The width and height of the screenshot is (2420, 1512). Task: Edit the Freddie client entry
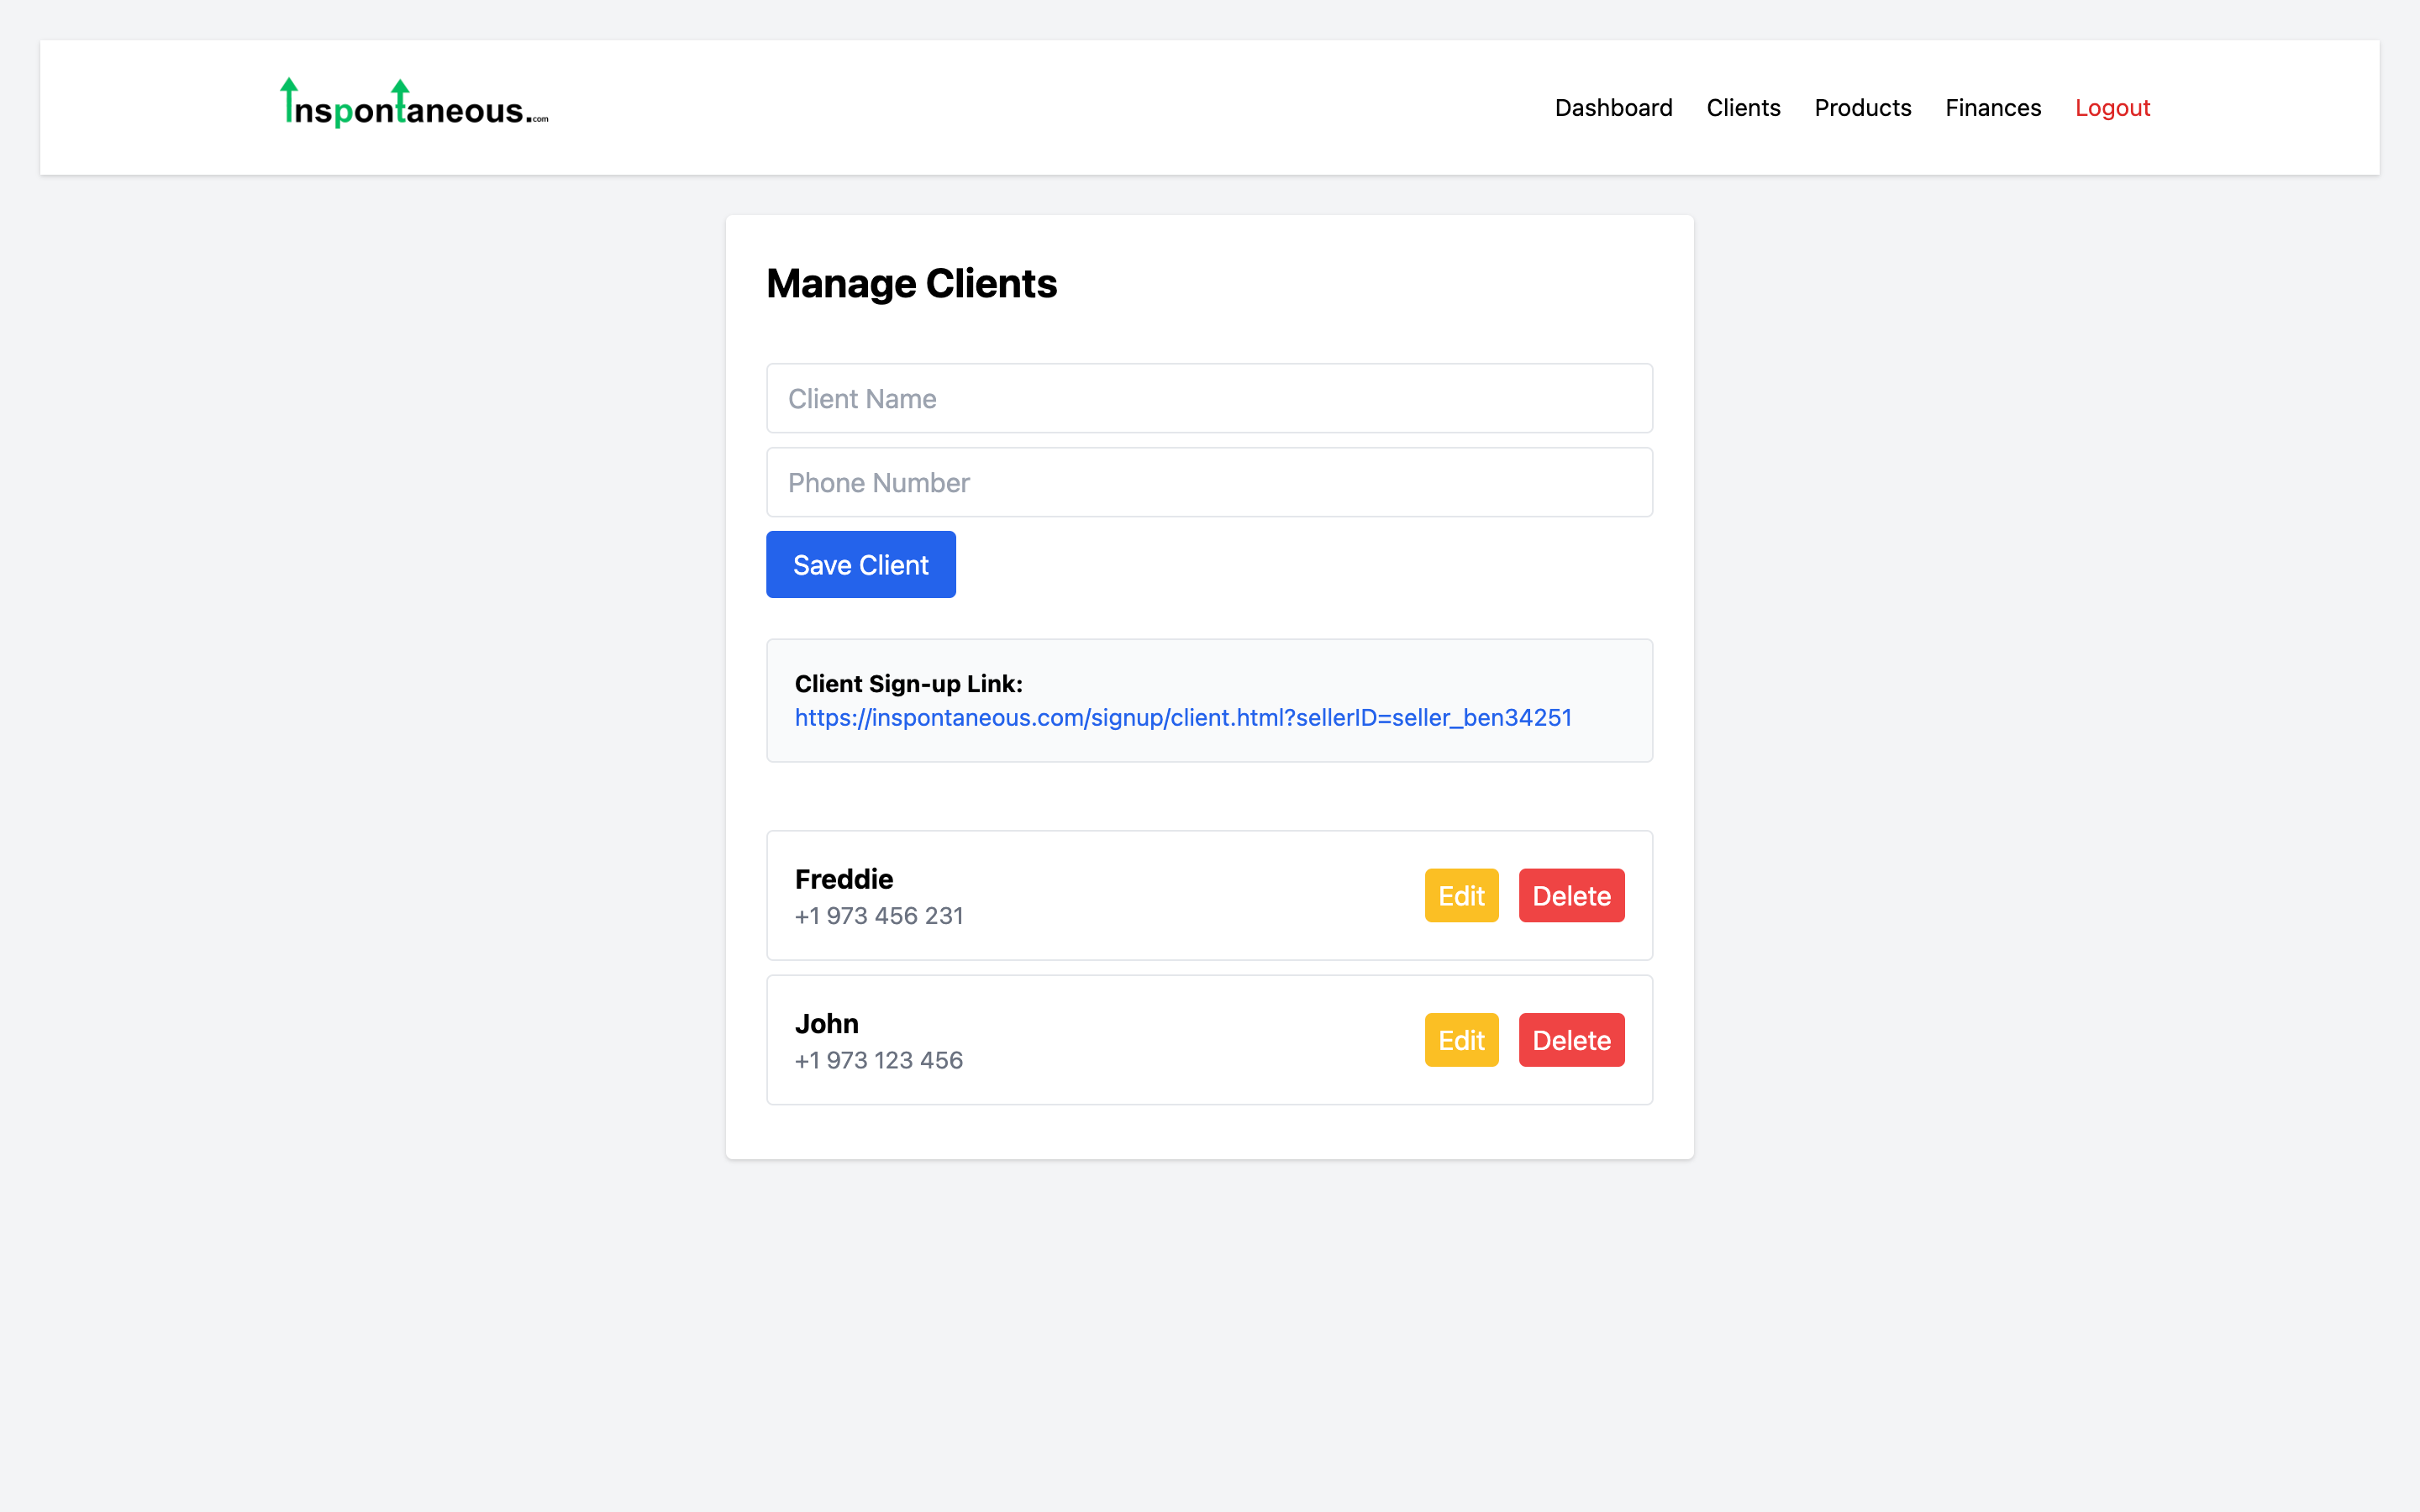[1461, 896]
